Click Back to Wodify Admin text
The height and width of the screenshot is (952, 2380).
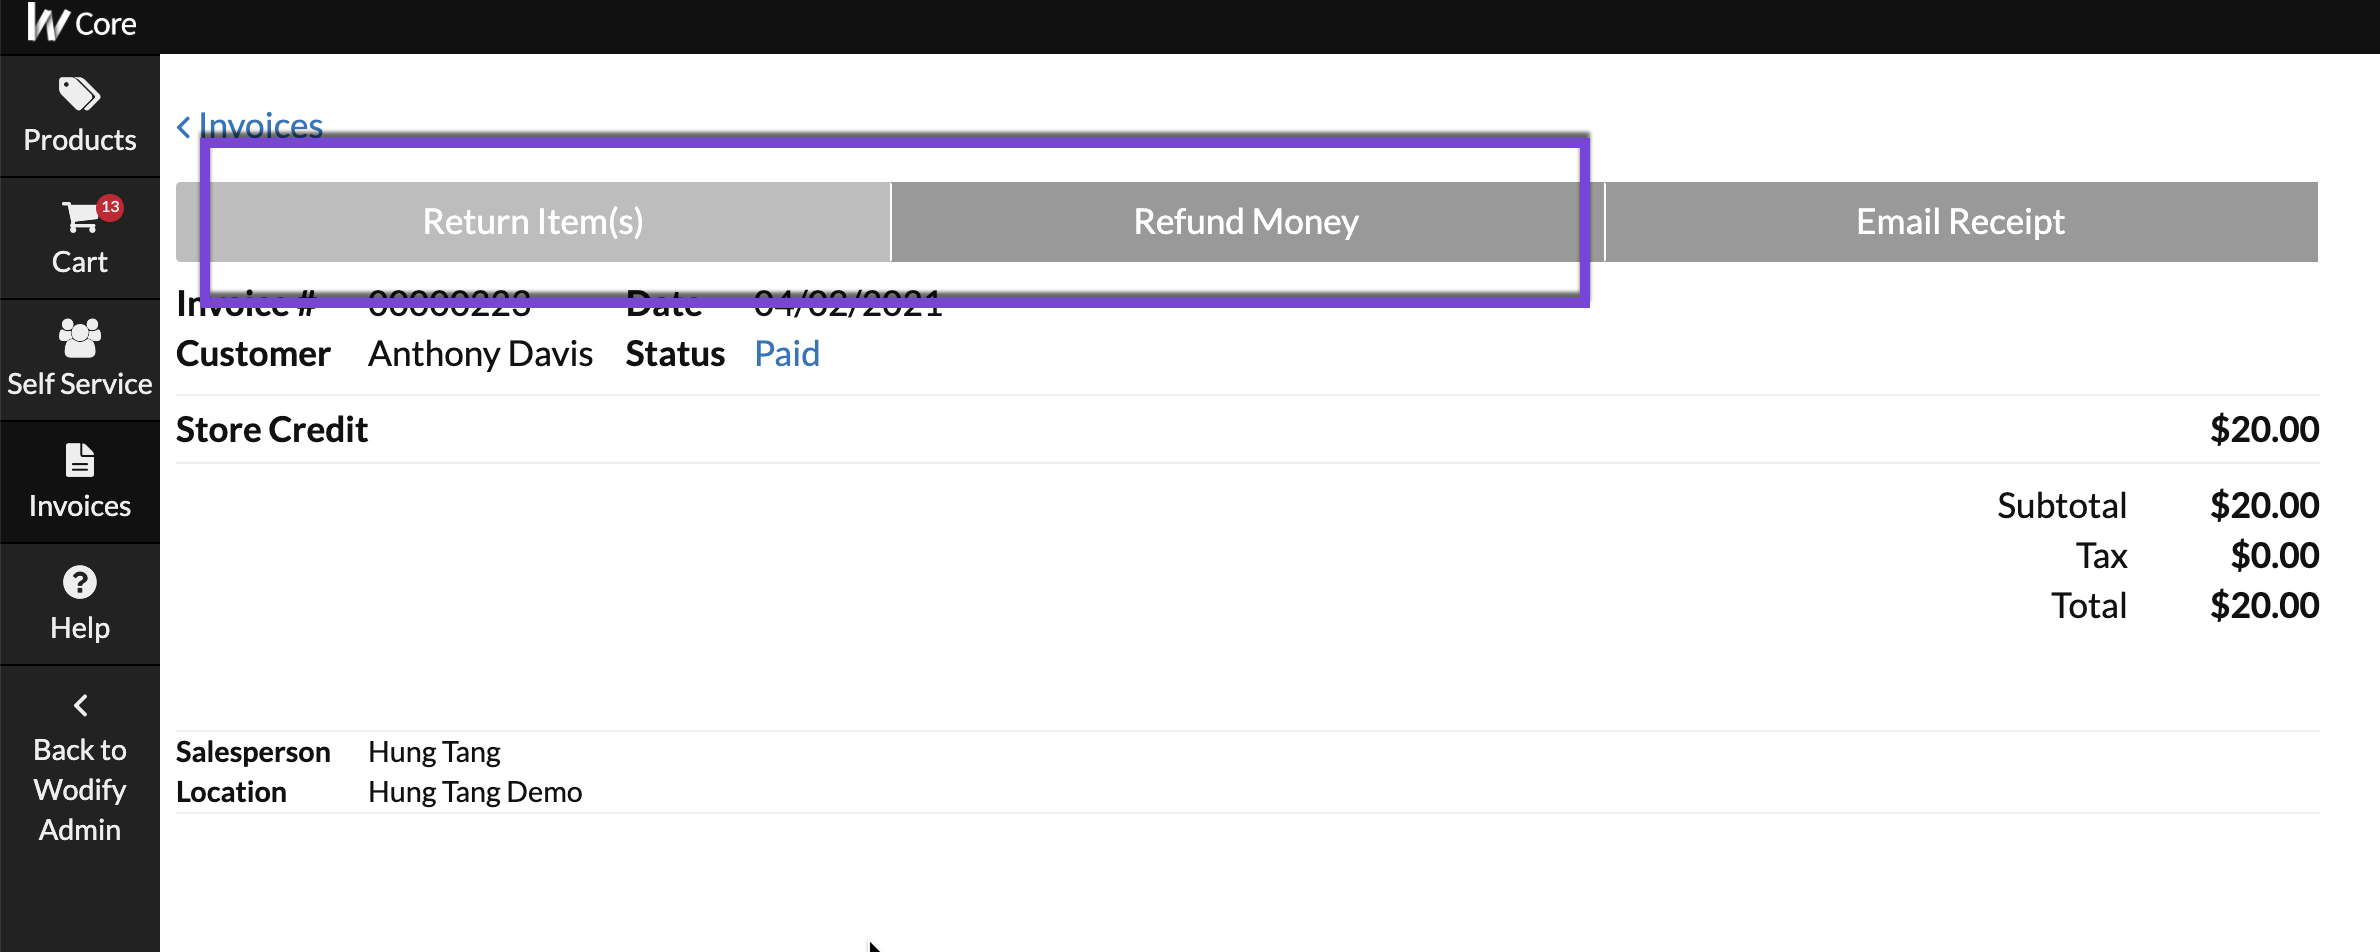[80, 790]
